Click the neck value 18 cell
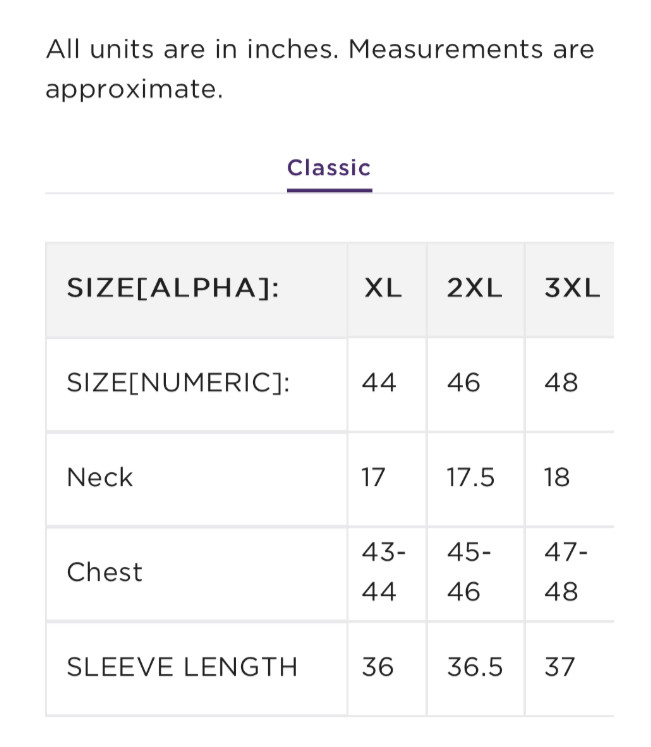651x747 pixels. tap(557, 478)
